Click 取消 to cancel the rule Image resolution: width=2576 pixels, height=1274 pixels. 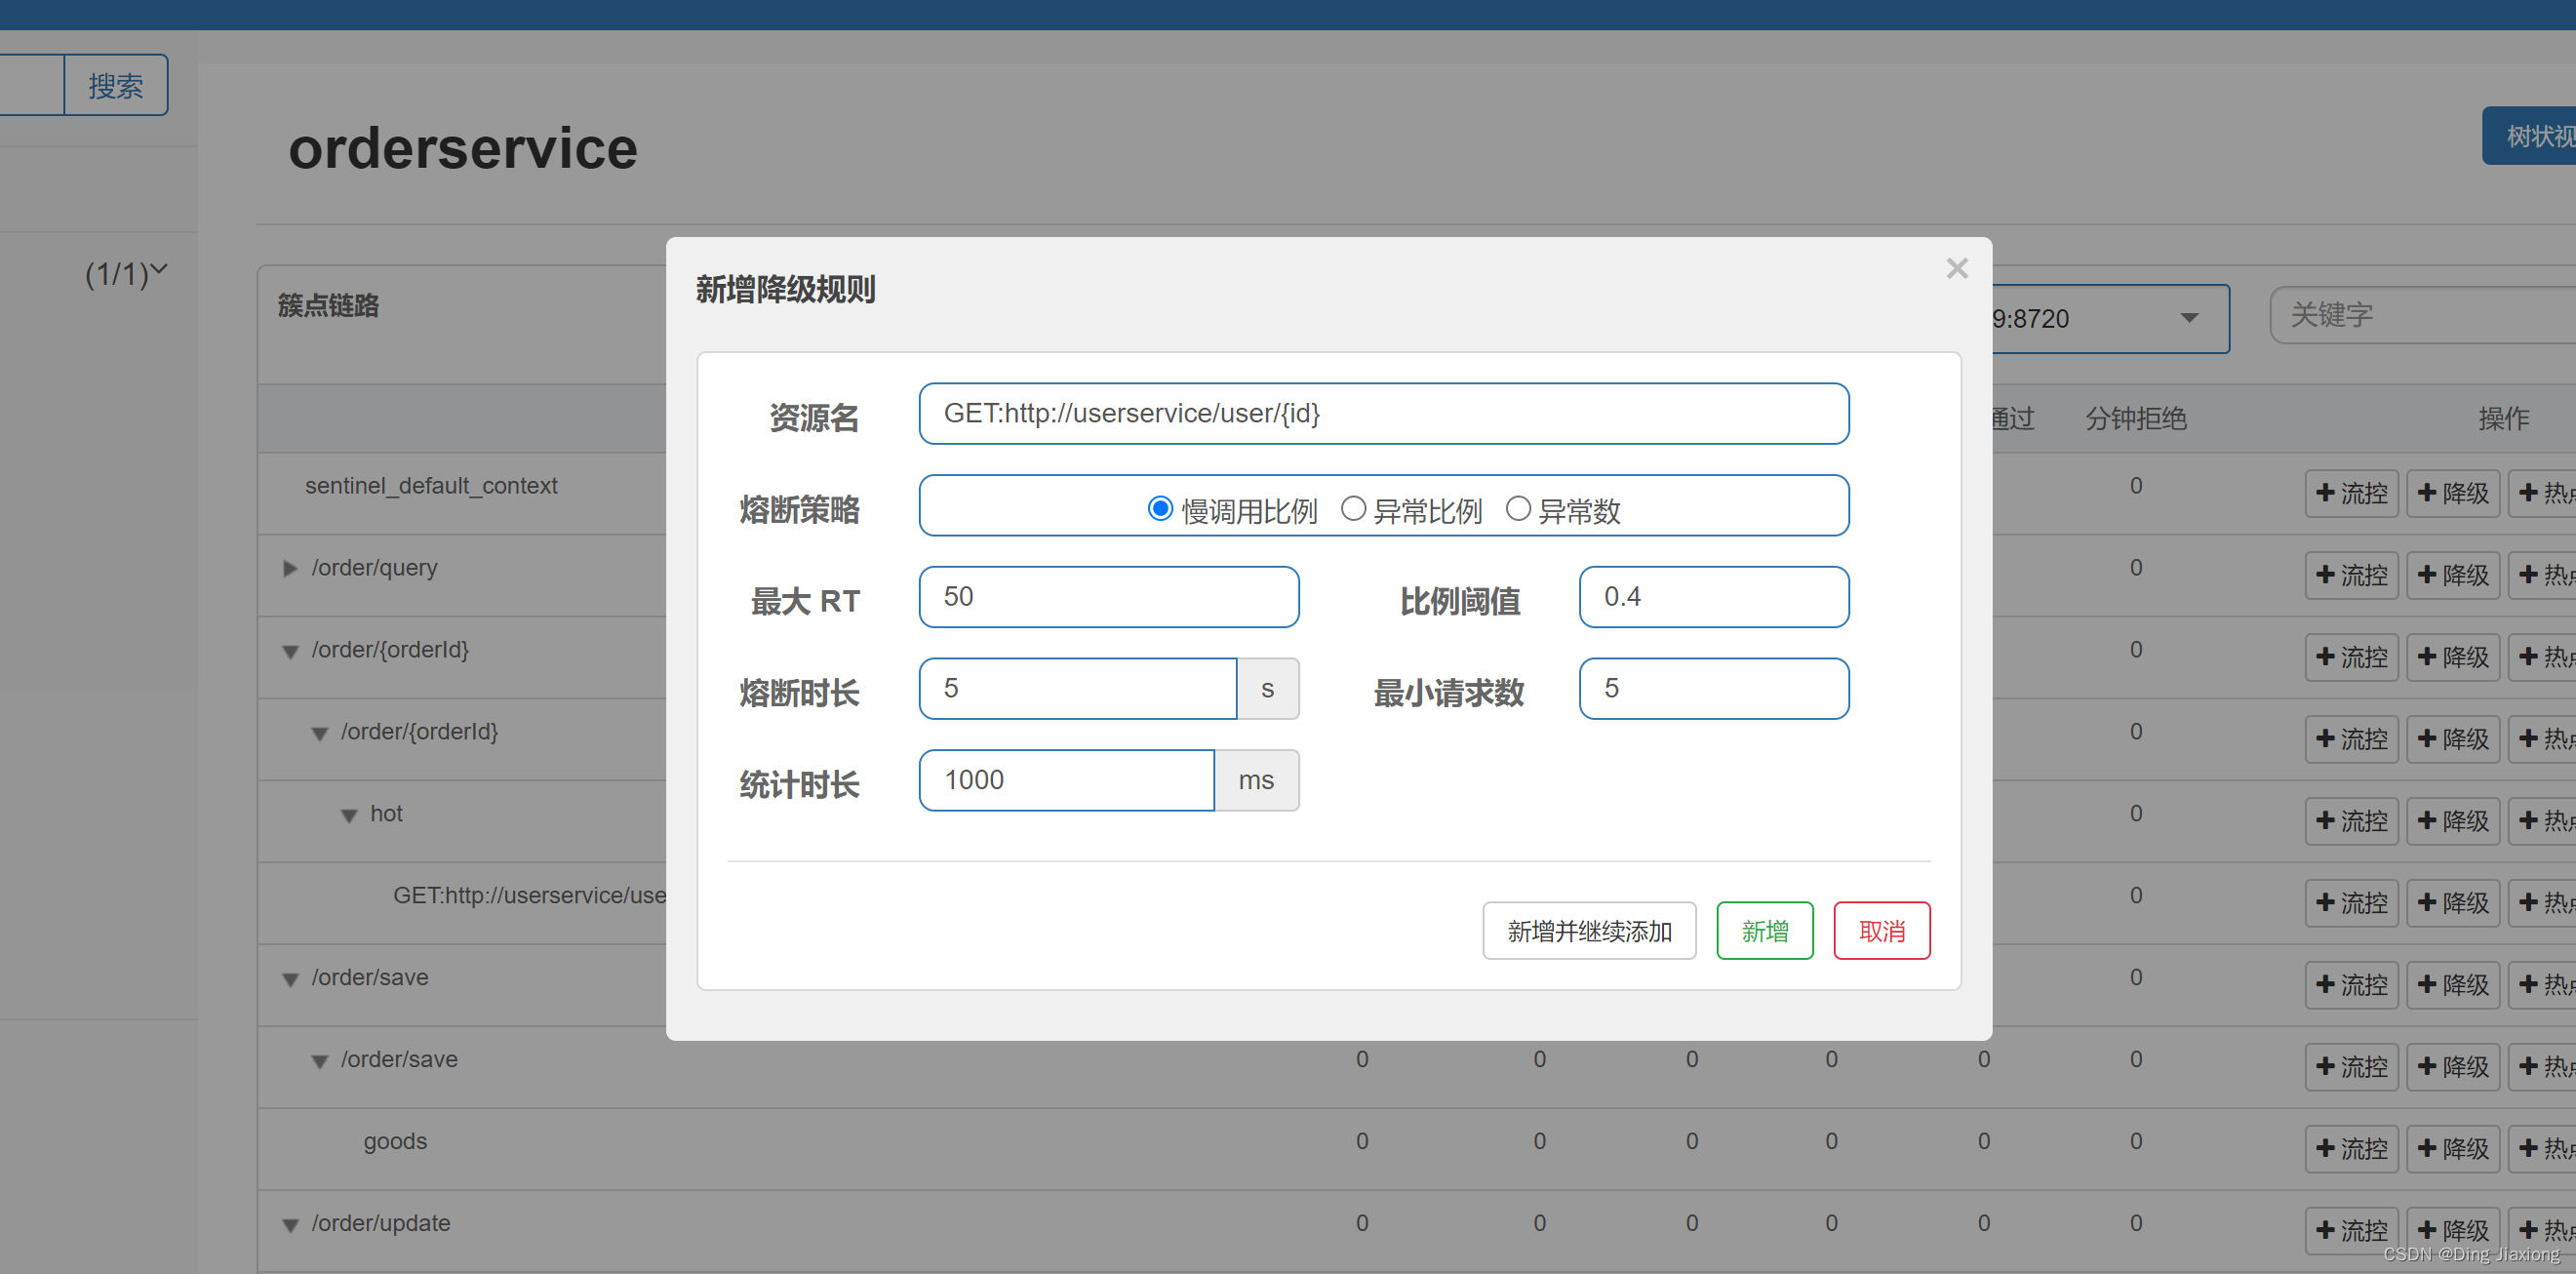coord(1881,930)
